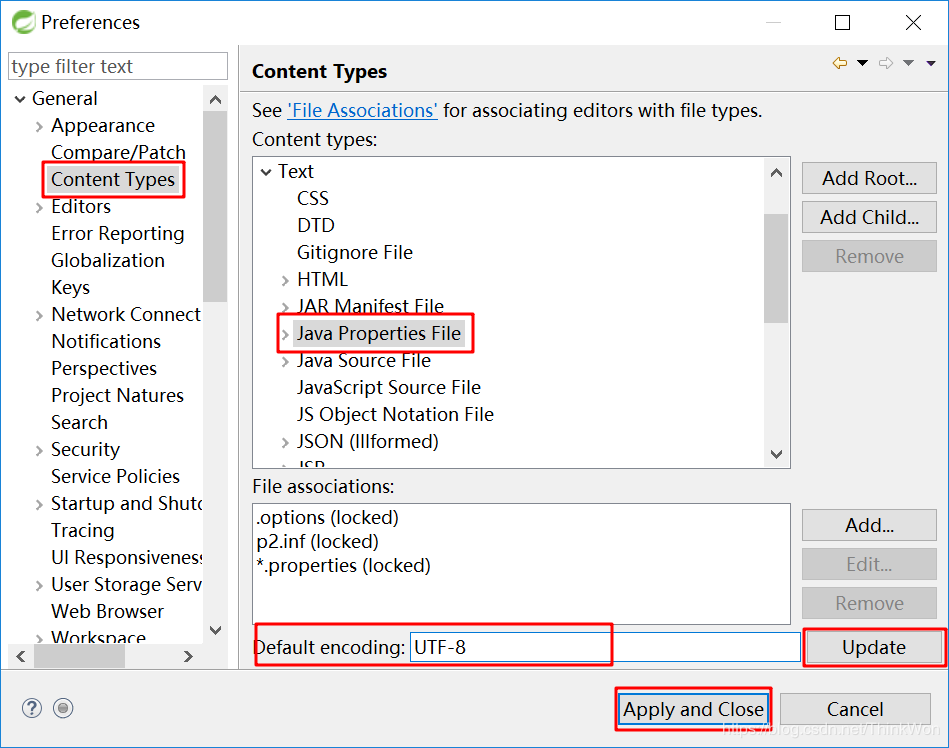949x748 pixels.
Task: Click preferences tree scroll-up arrow
Action: click(x=215, y=99)
